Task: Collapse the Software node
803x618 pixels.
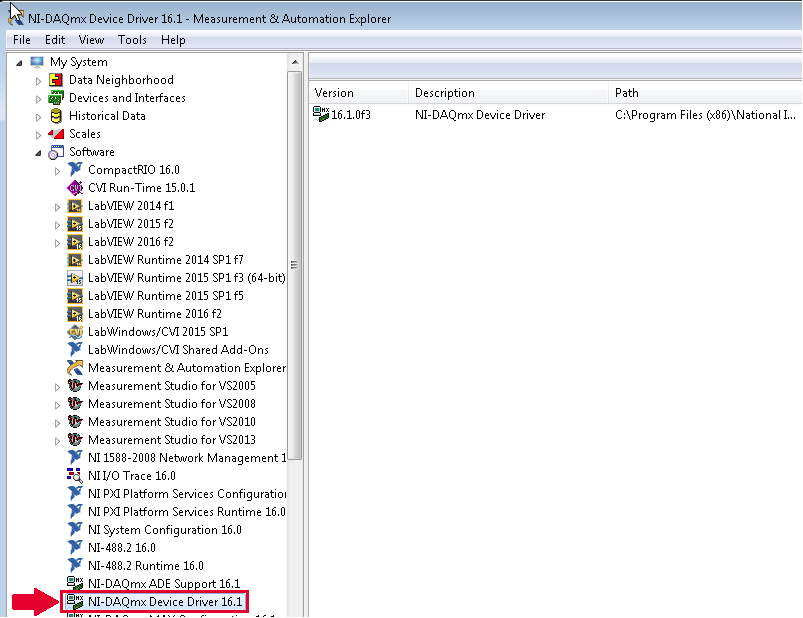Action: 38,153
